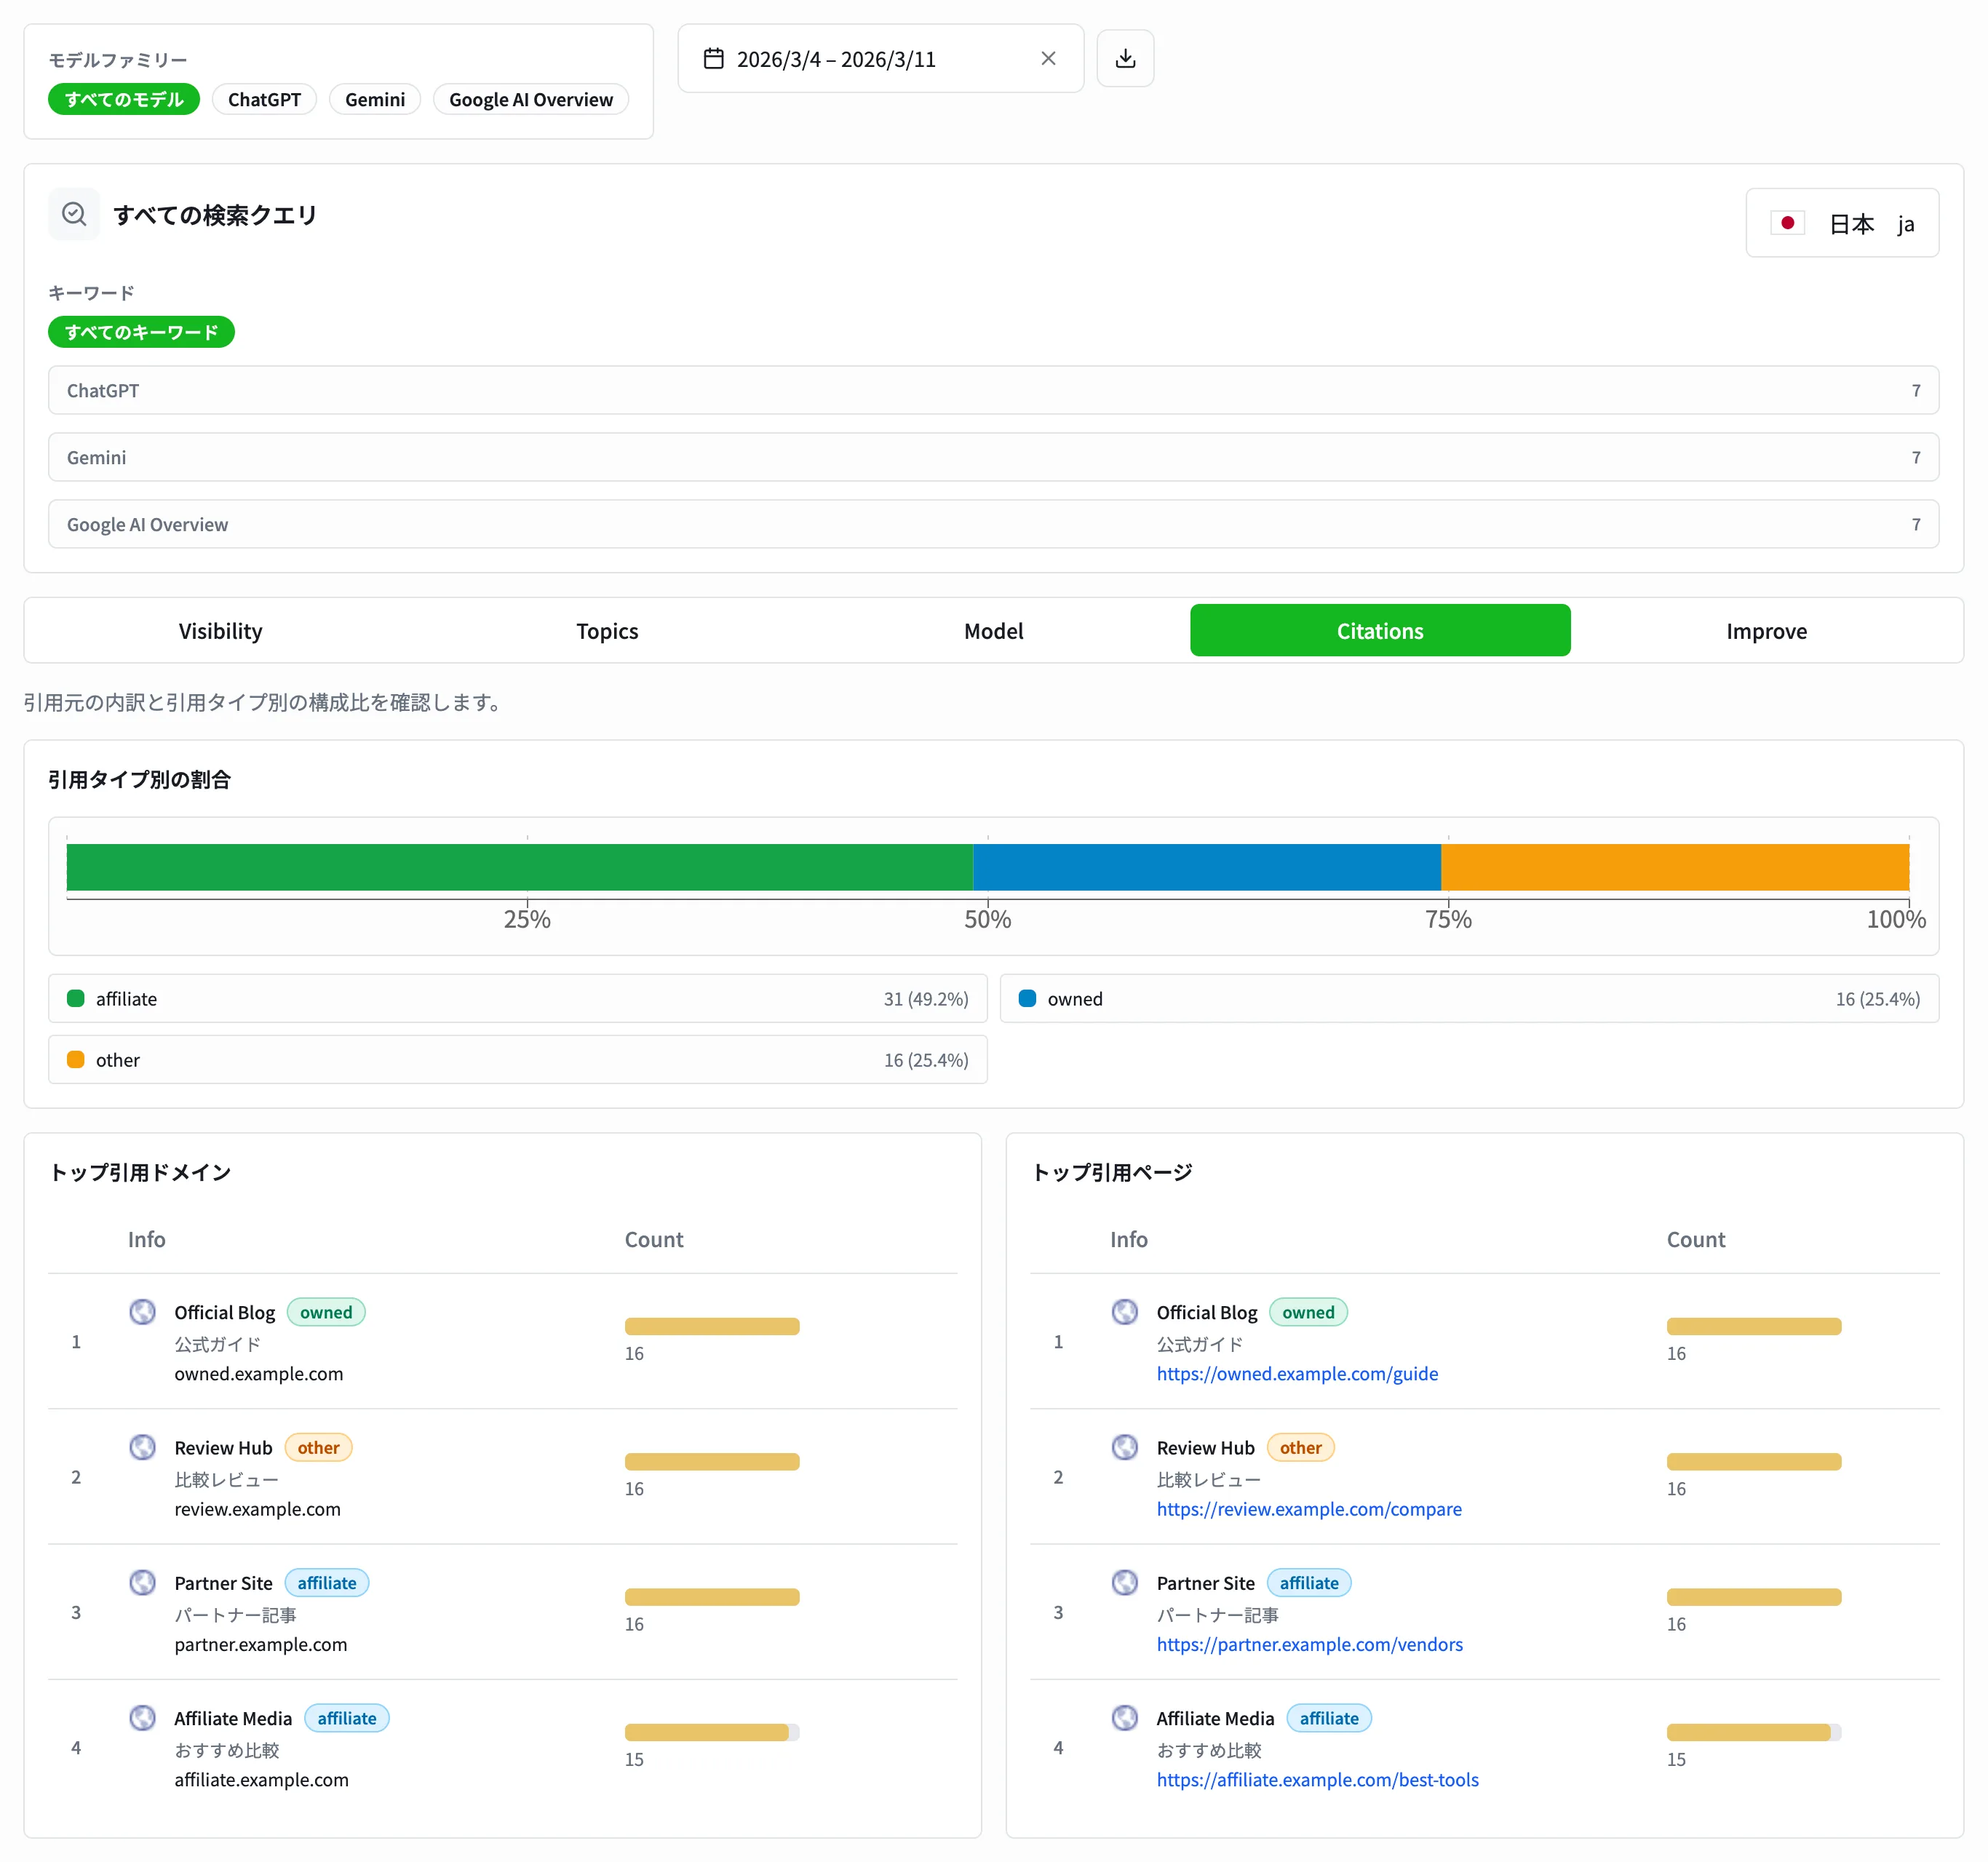Clear the date range with X icon
1988x1862 pixels.
[1048, 58]
